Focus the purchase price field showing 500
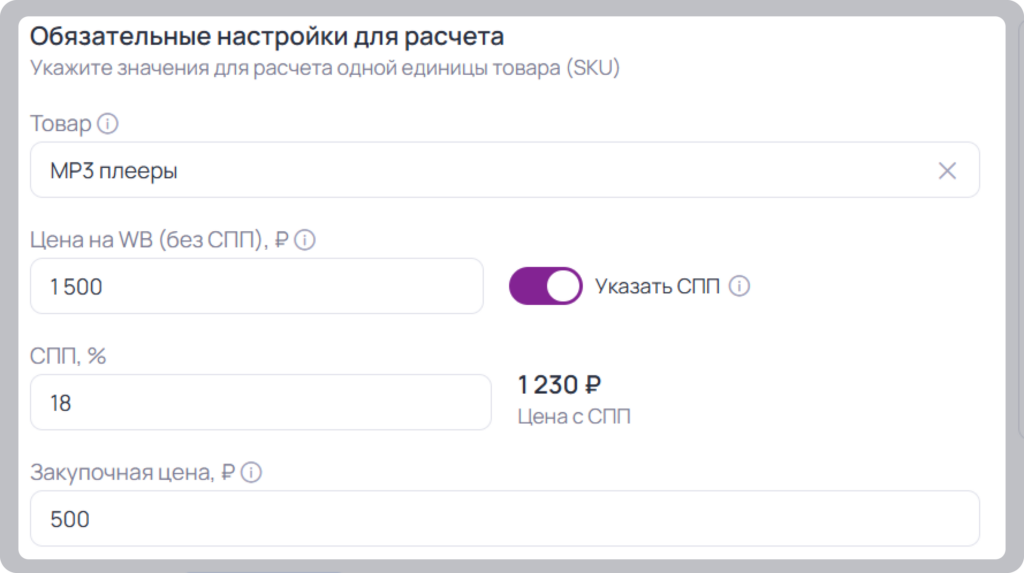 click(505, 519)
